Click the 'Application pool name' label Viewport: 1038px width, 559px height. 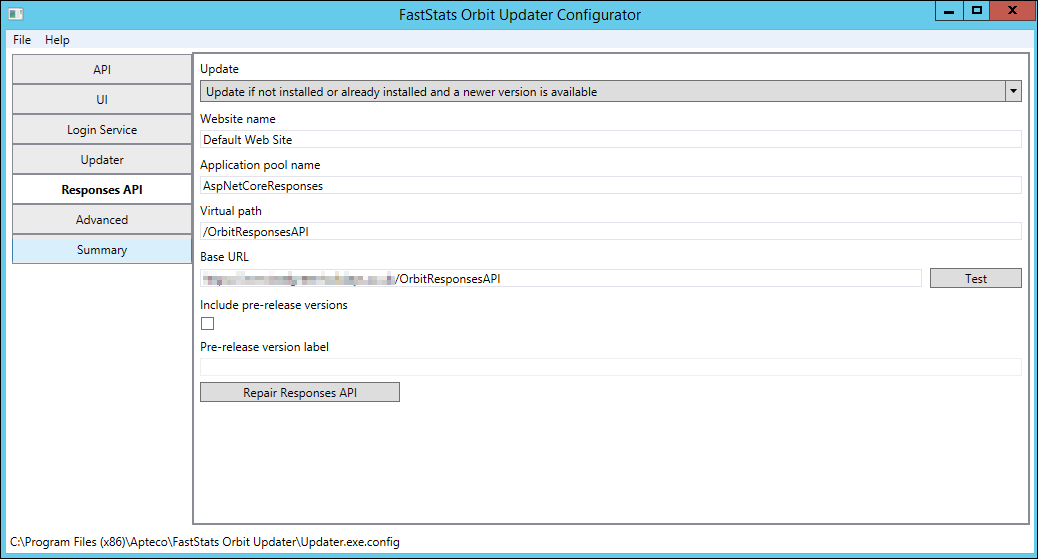pos(260,165)
